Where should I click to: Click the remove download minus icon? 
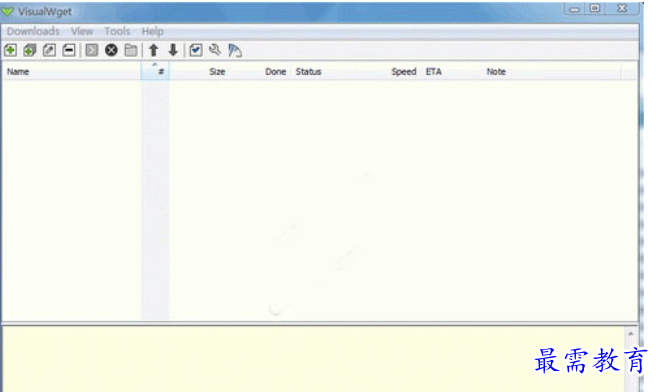(x=69, y=50)
